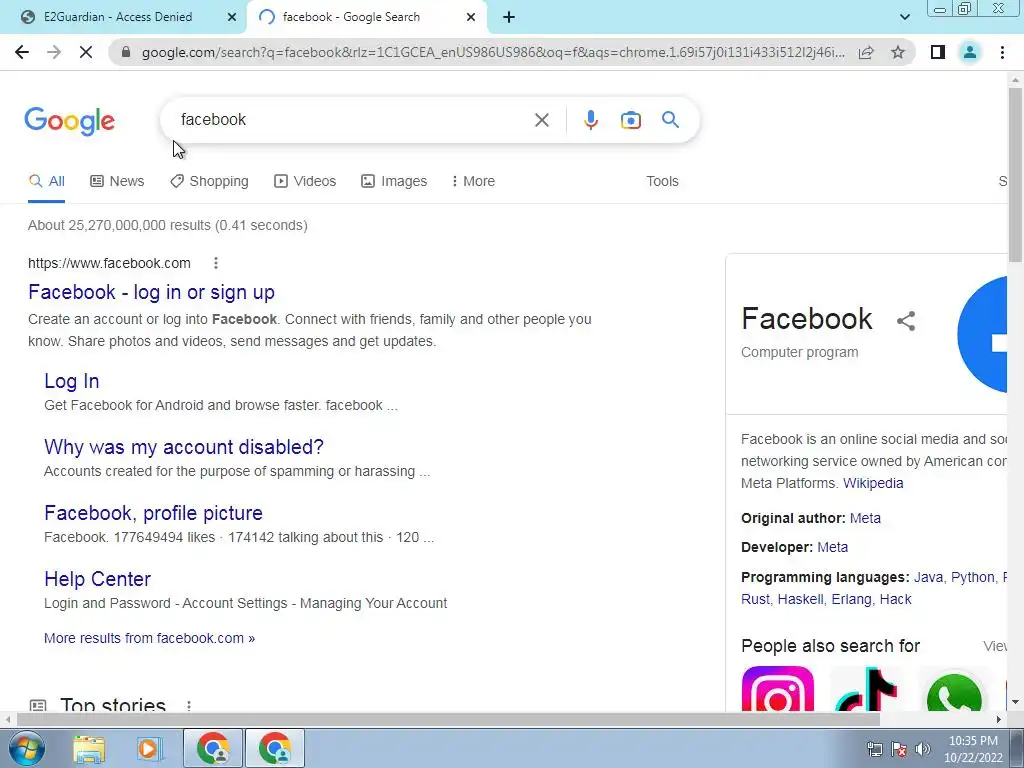Open the browser side panel icon
The width and height of the screenshot is (1024, 768).
pyautogui.click(x=938, y=52)
